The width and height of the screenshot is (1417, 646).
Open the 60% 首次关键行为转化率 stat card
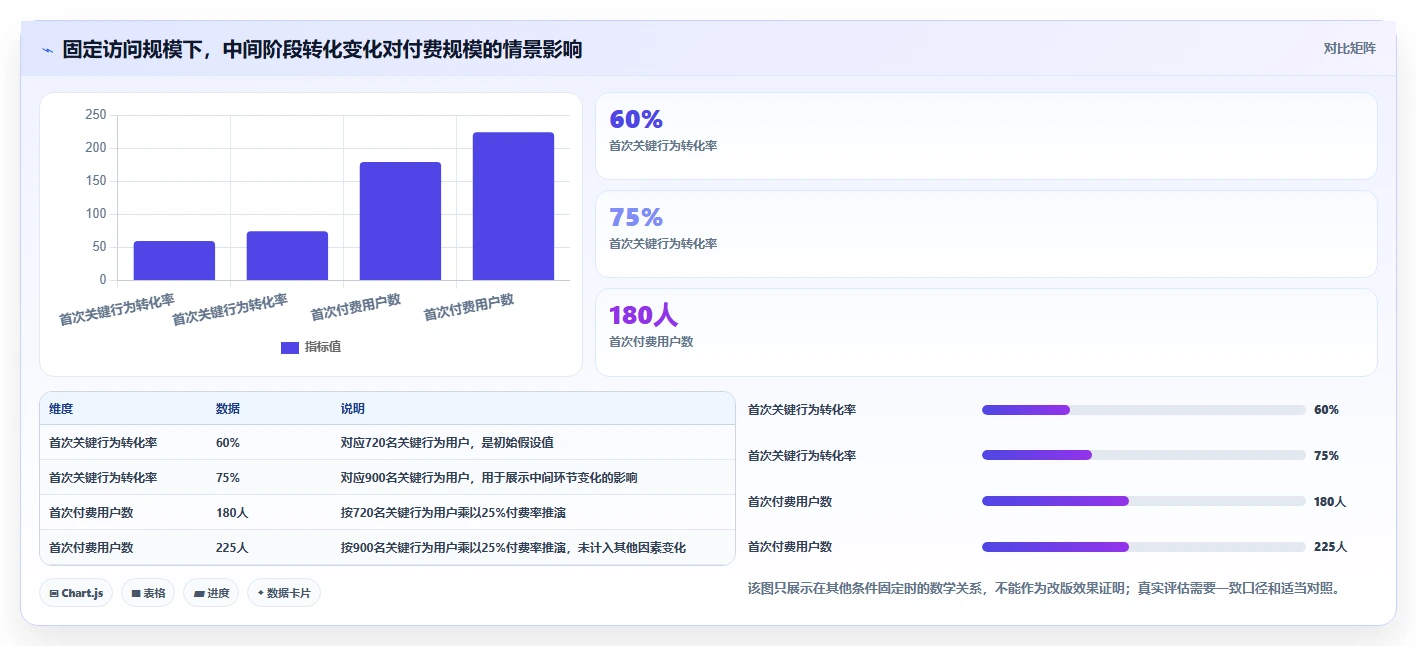pyautogui.click(x=986, y=136)
